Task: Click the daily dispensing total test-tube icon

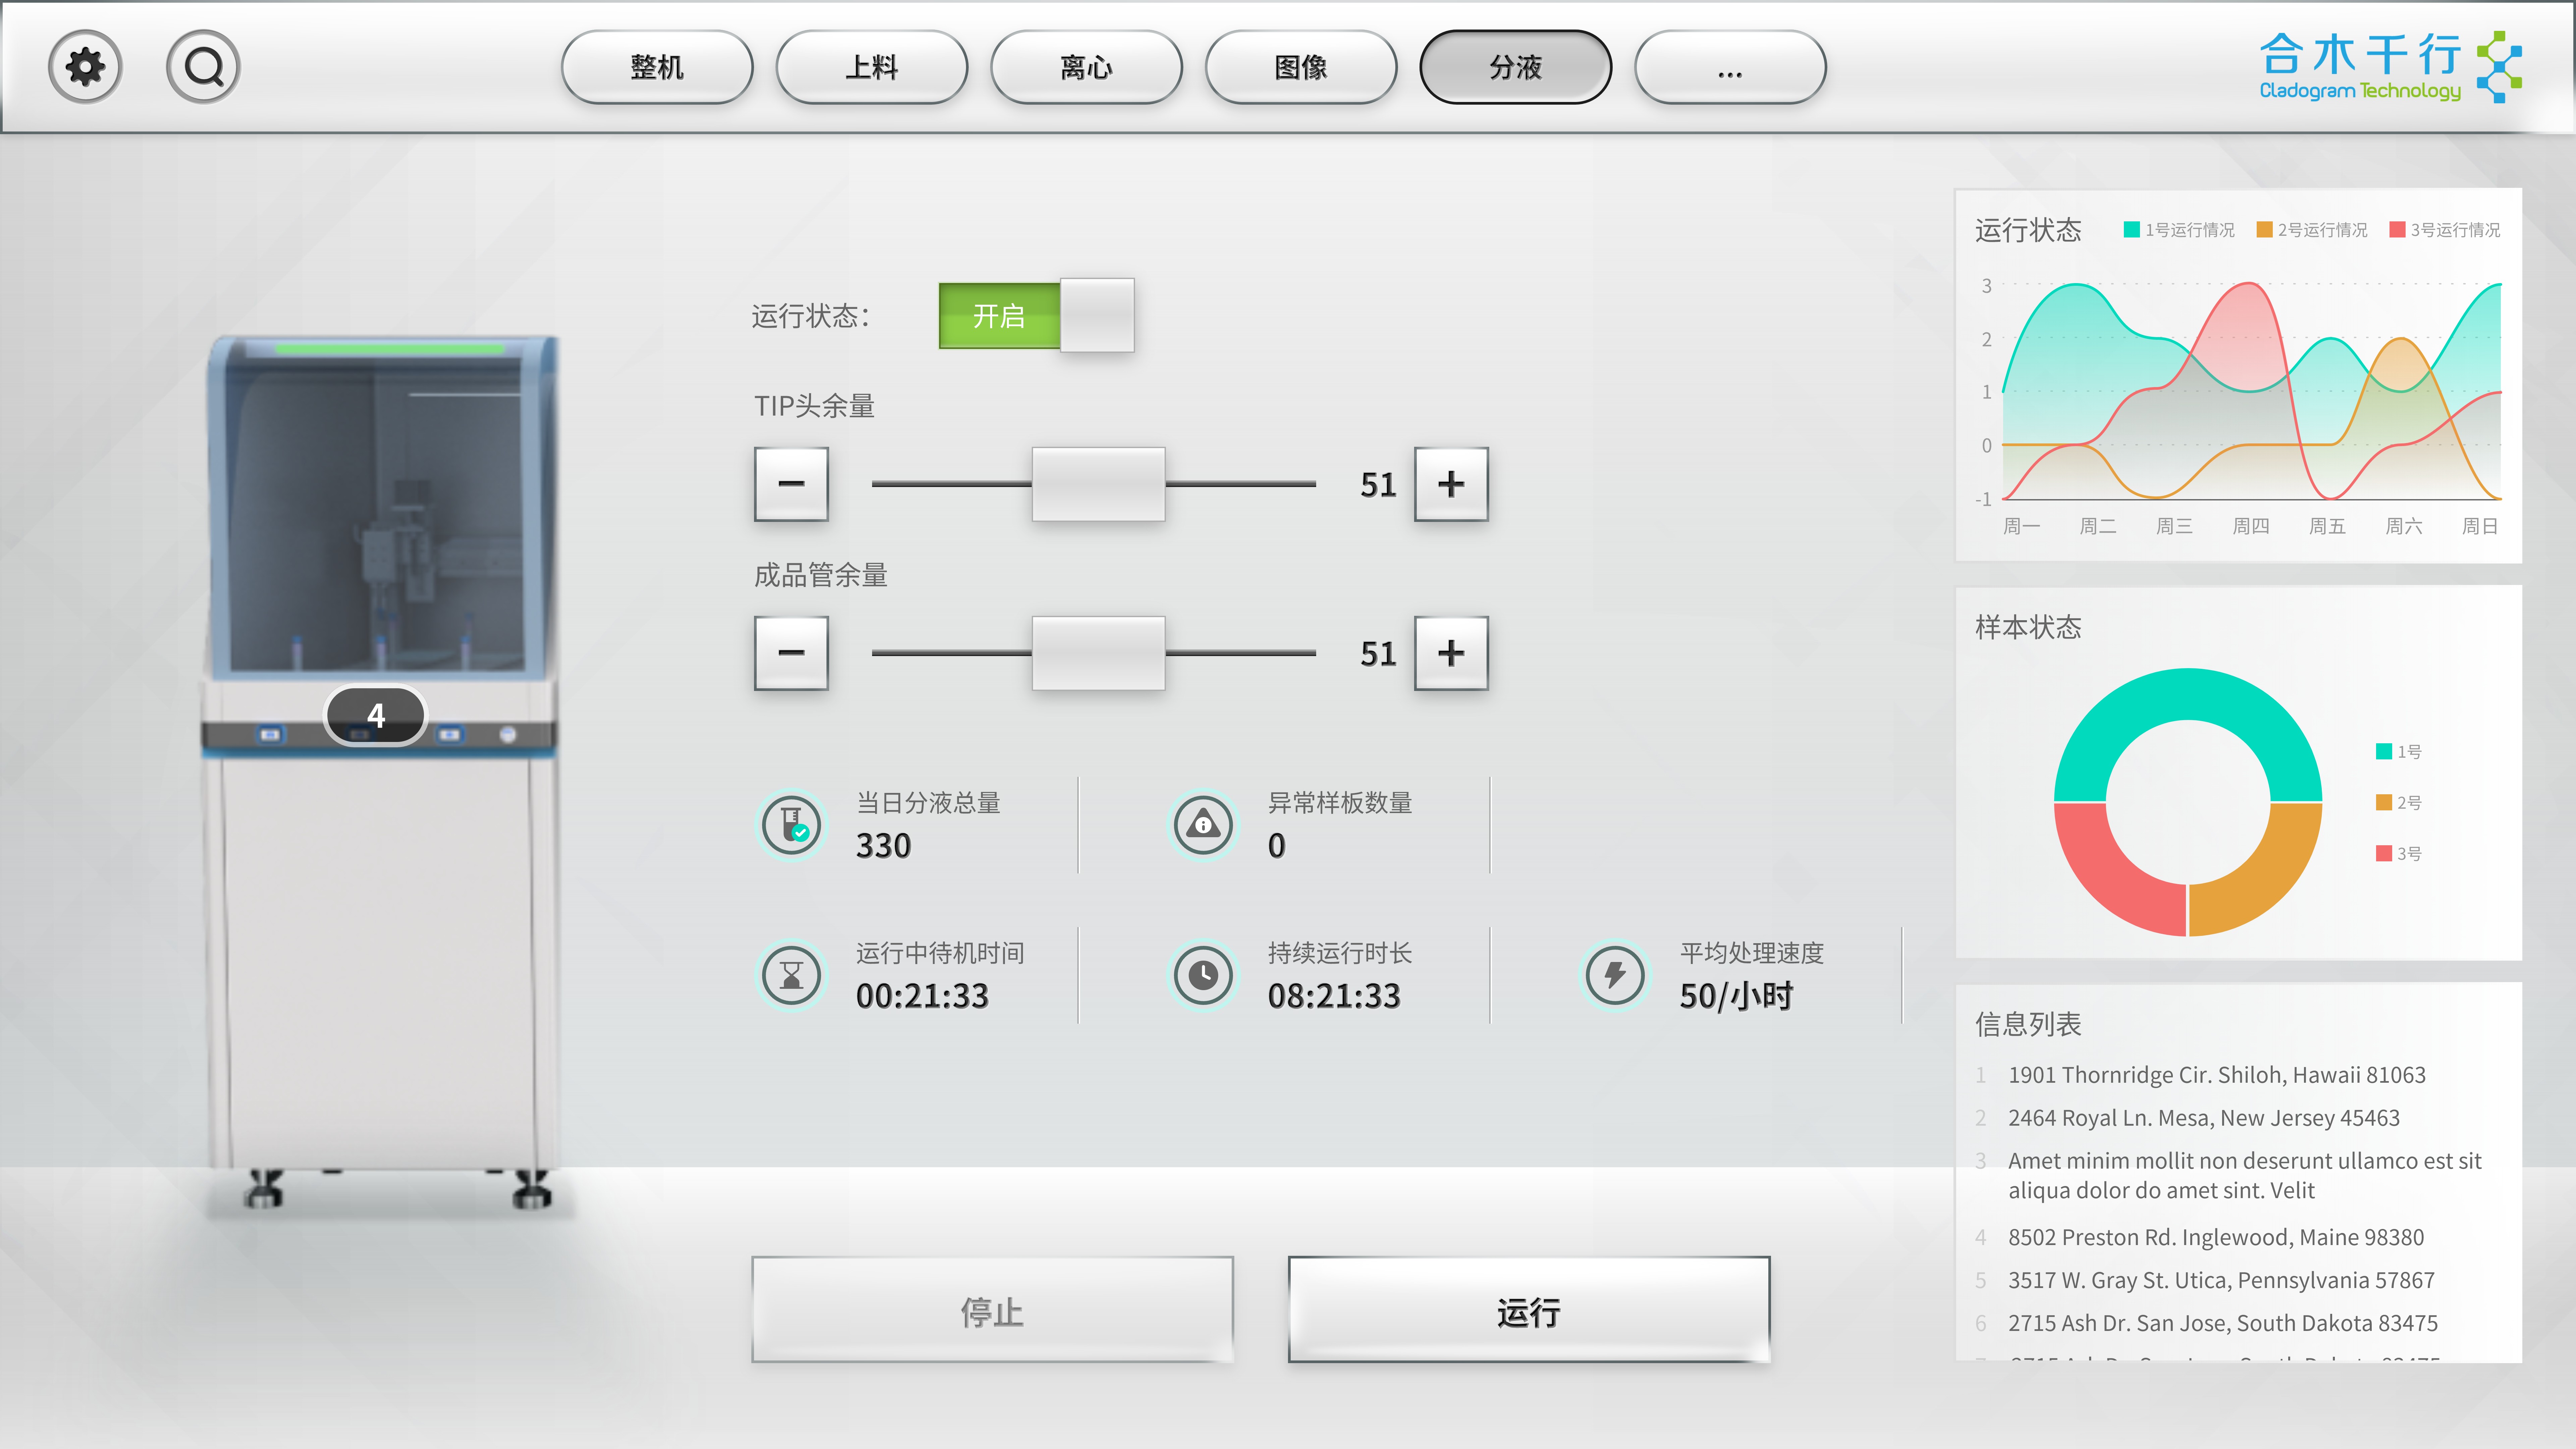Action: (x=791, y=825)
